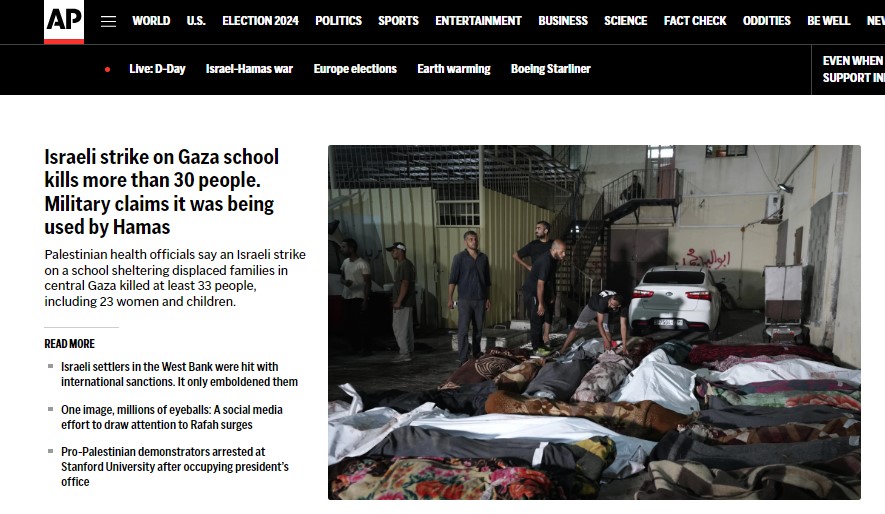Open the Oddities section
The image size is (885, 514).
(766, 21)
